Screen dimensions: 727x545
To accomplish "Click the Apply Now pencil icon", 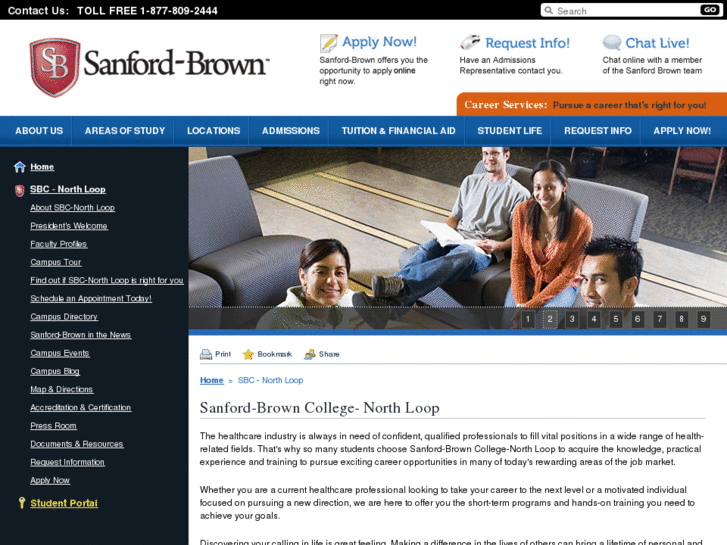I will click(x=328, y=43).
